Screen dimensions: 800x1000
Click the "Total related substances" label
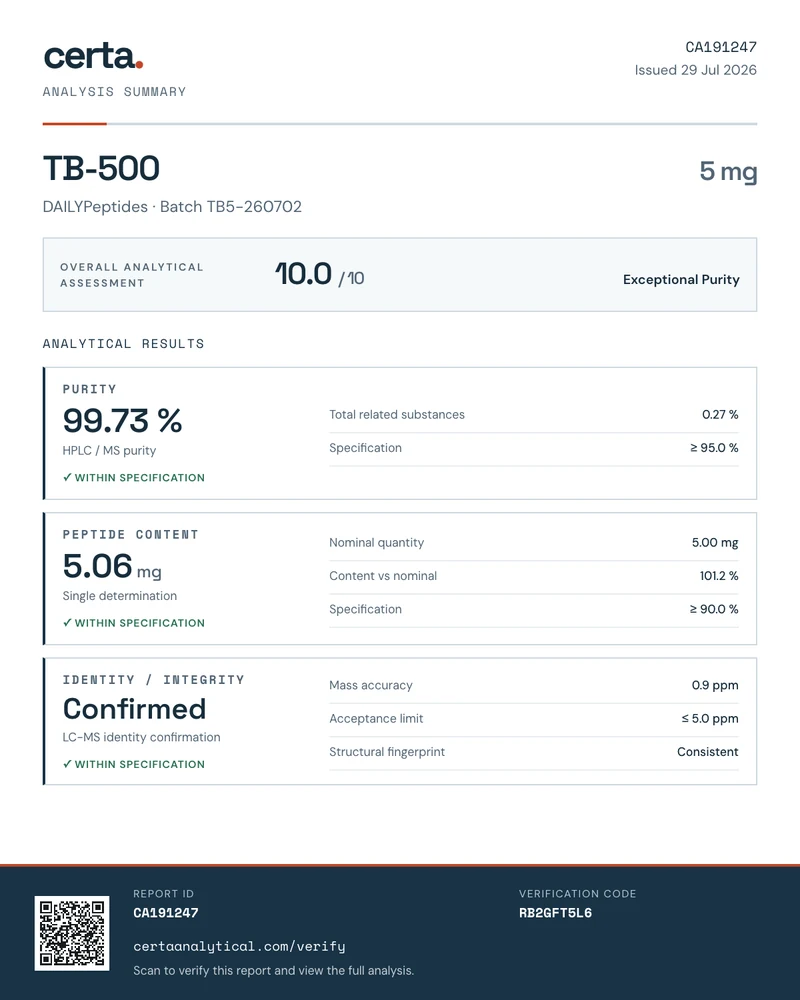pos(397,415)
